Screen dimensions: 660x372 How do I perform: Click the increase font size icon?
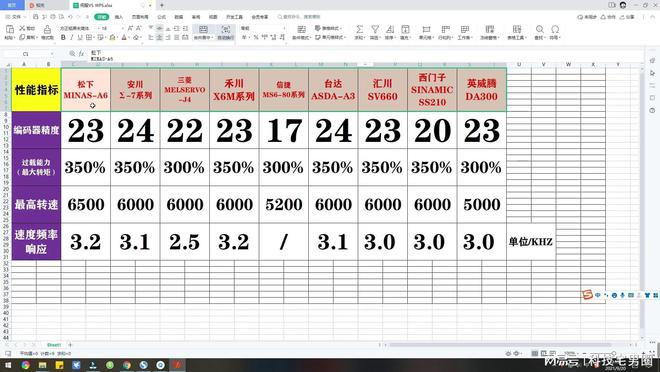click(130, 28)
